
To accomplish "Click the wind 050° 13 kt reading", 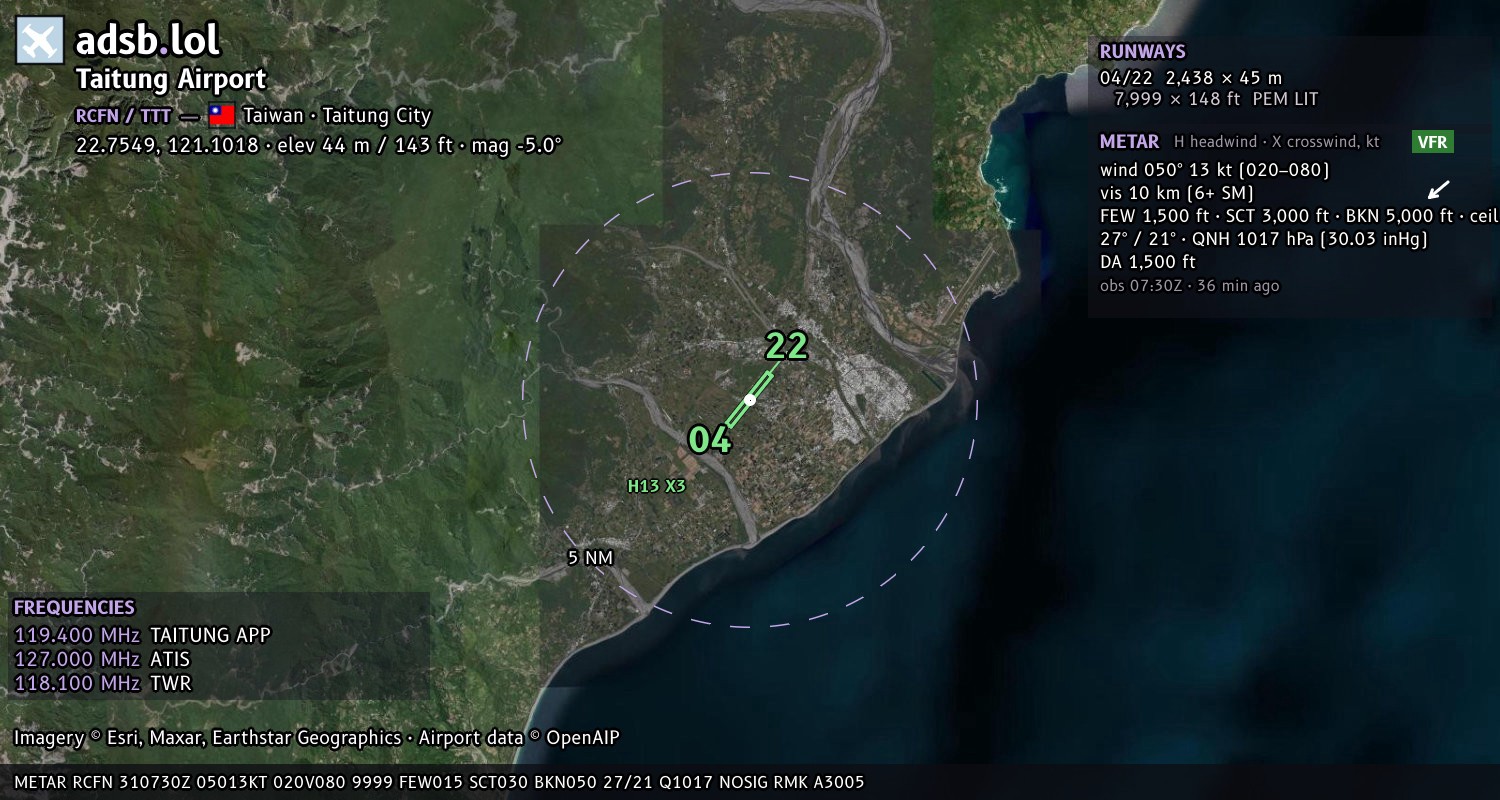I will [x=1215, y=170].
